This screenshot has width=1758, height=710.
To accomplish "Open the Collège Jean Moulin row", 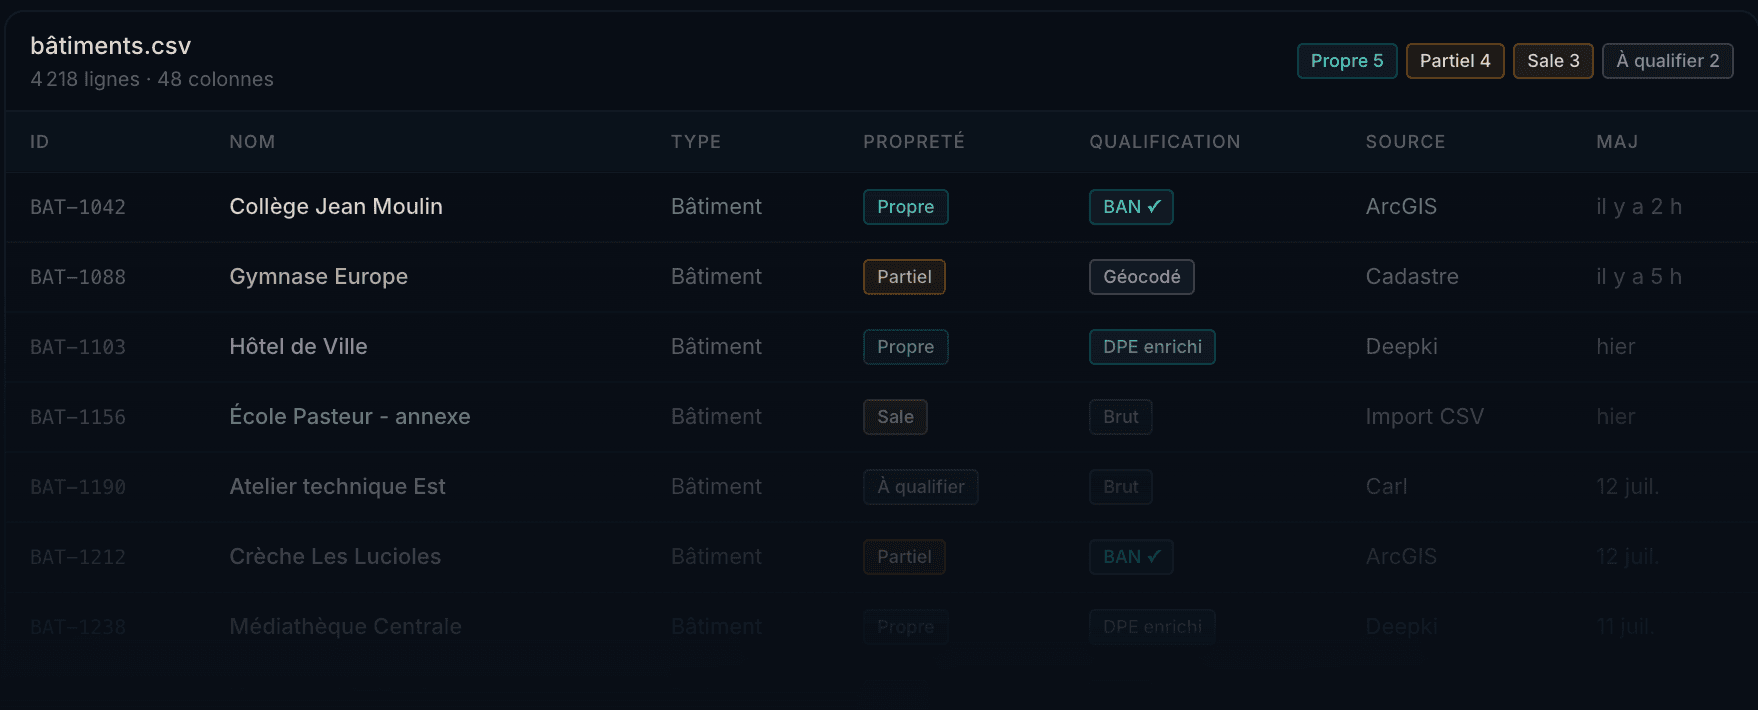I will [x=881, y=207].
